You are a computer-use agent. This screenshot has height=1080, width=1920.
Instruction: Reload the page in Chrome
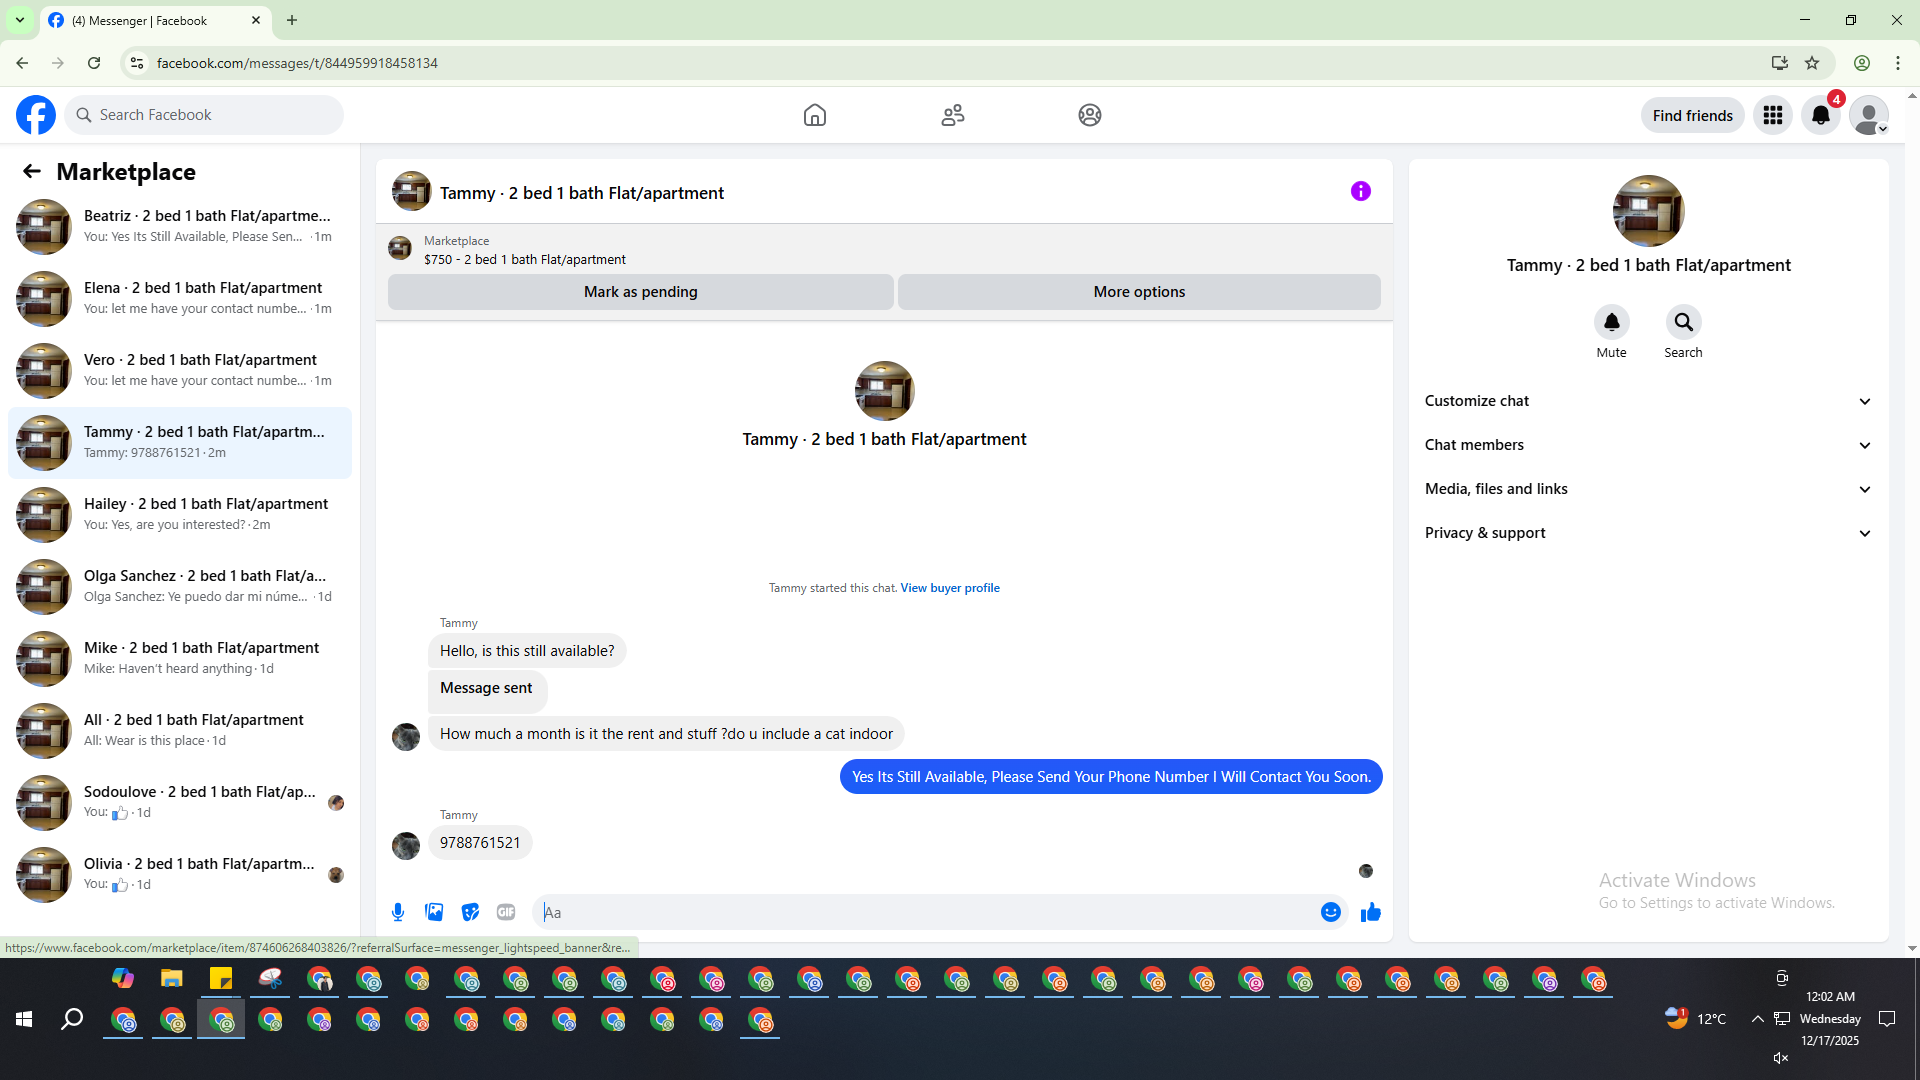94,63
